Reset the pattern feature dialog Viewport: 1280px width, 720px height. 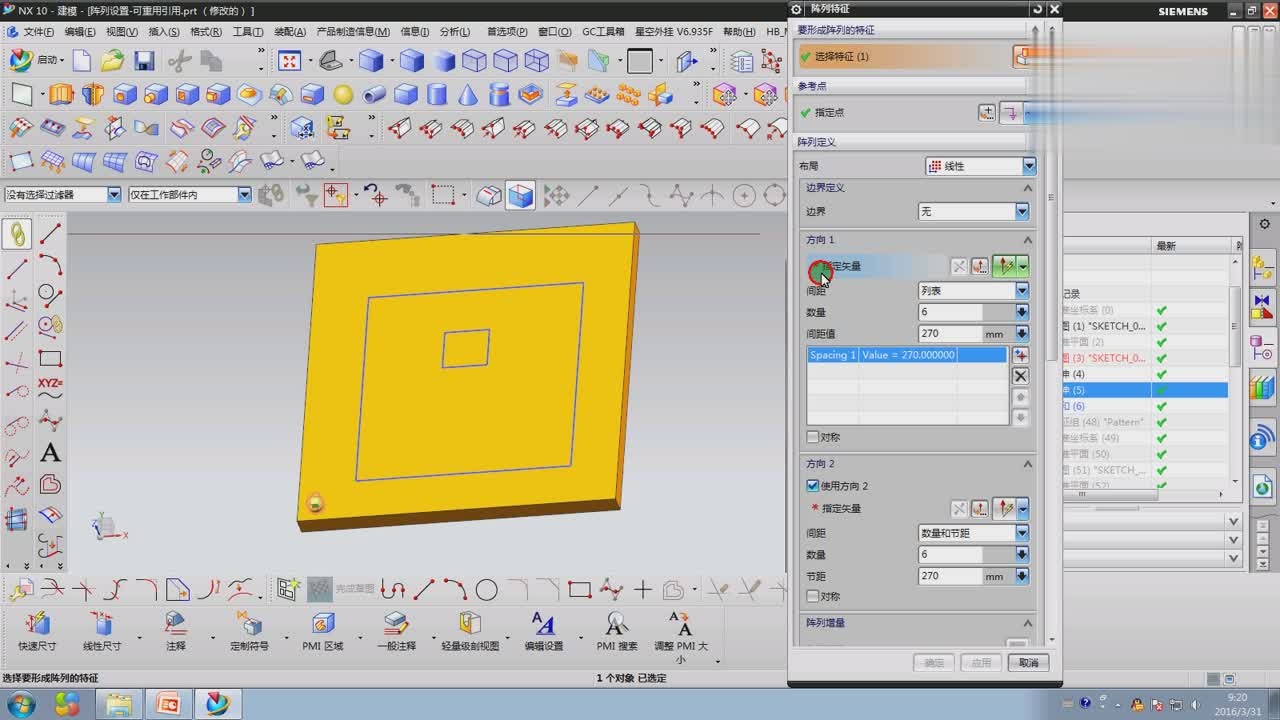tap(1037, 9)
